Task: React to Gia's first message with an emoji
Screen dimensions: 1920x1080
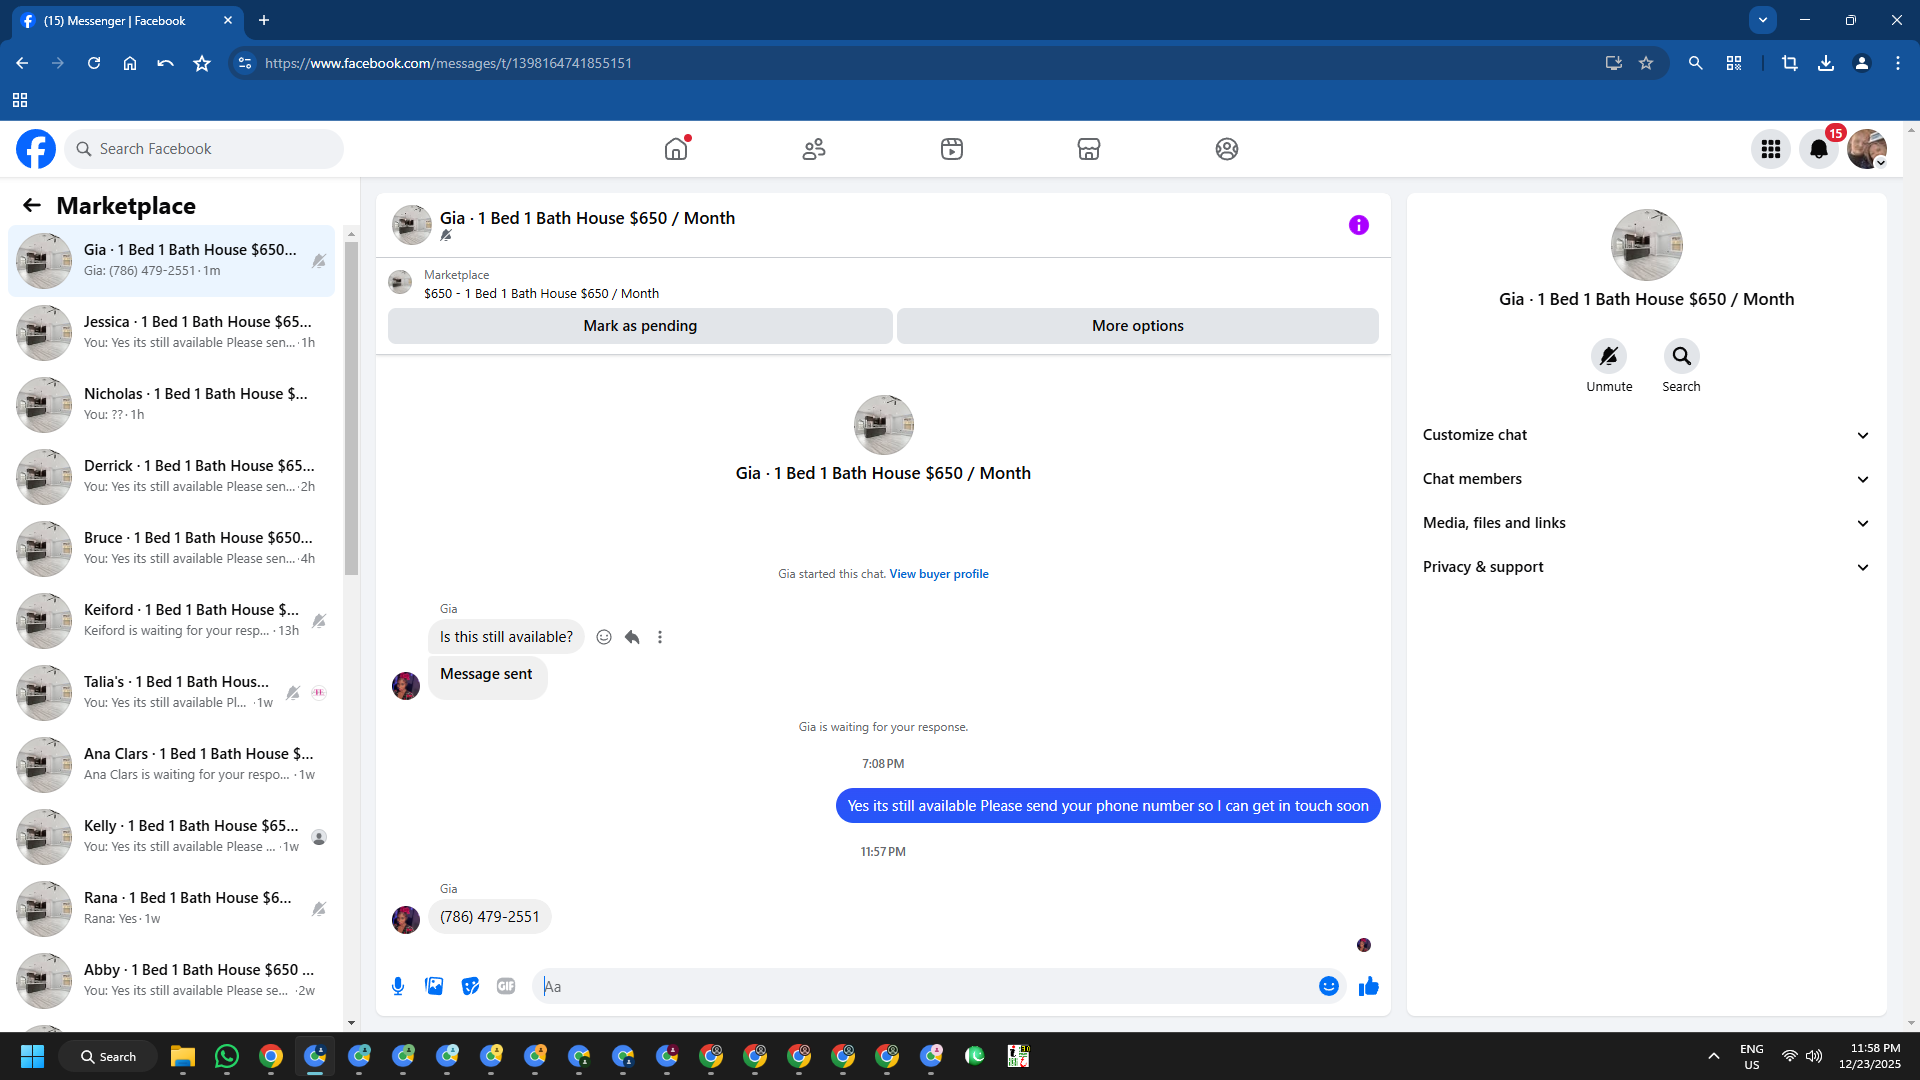Action: click(x=604, y=637)
